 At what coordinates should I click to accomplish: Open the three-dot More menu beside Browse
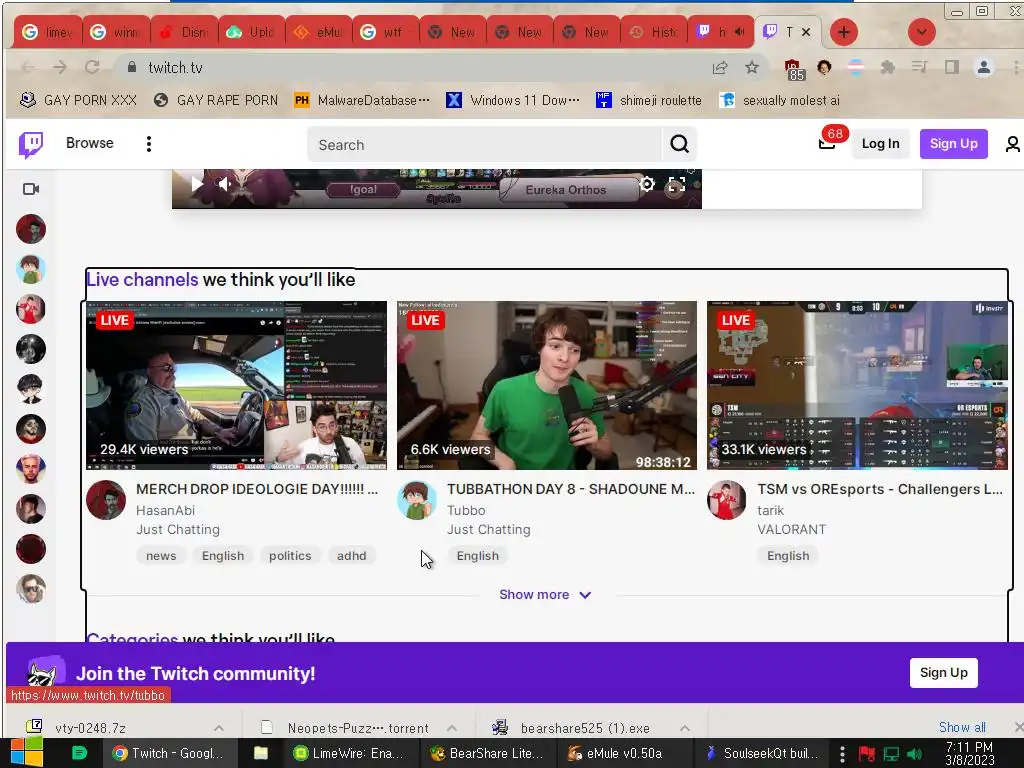point(149,144)
